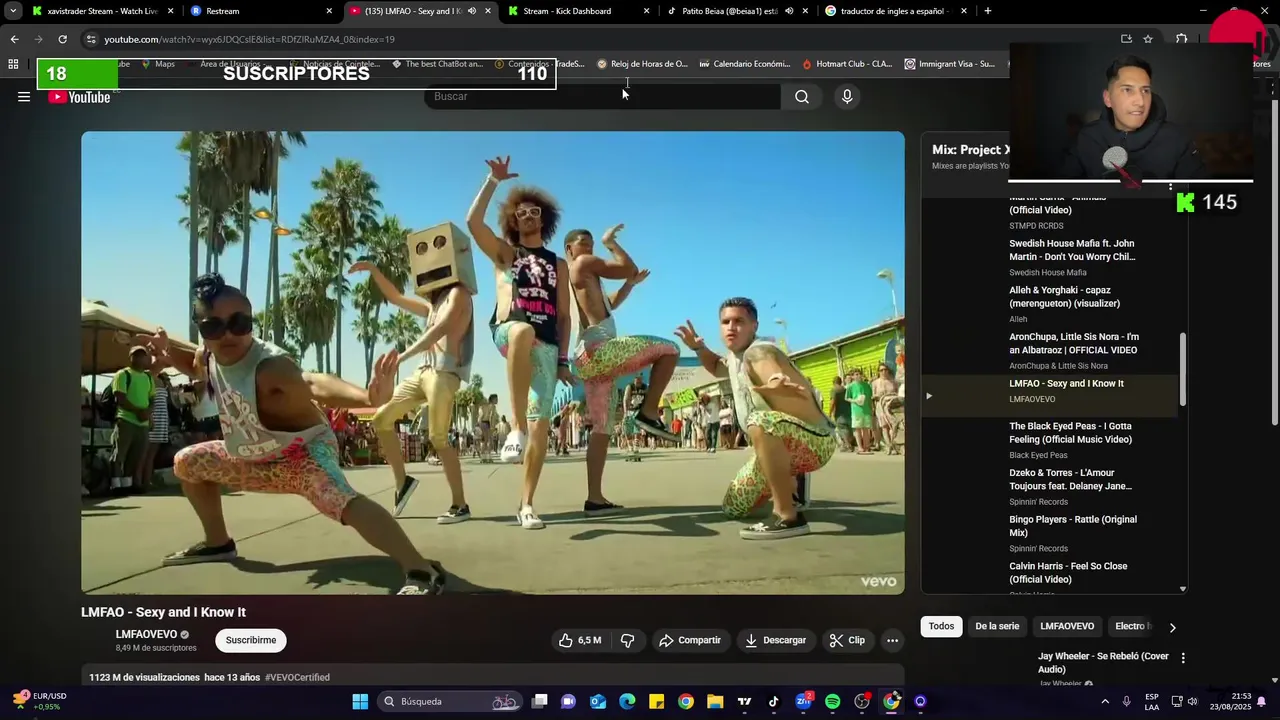The image size is (1280, 720).
Task: Dislike the video with thumbs down
Action: 628,640
